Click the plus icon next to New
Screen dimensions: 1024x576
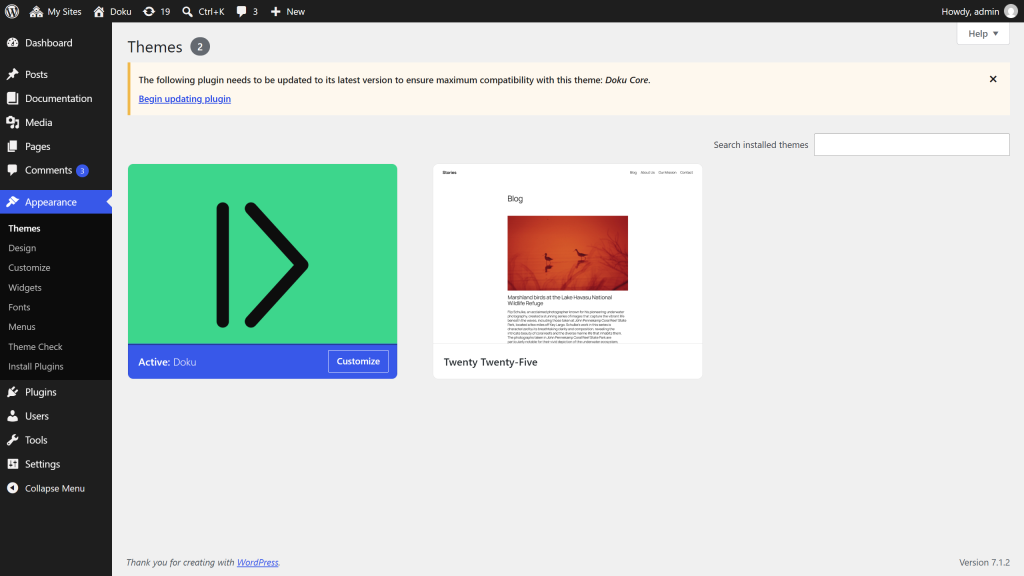(276, 12)
